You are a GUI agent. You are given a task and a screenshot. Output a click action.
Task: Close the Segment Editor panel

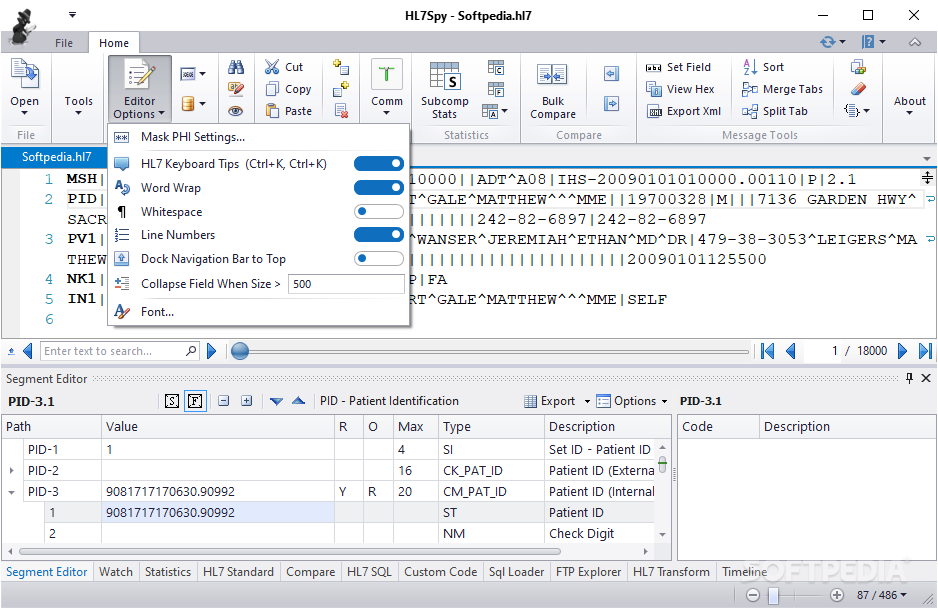(926, 378)
